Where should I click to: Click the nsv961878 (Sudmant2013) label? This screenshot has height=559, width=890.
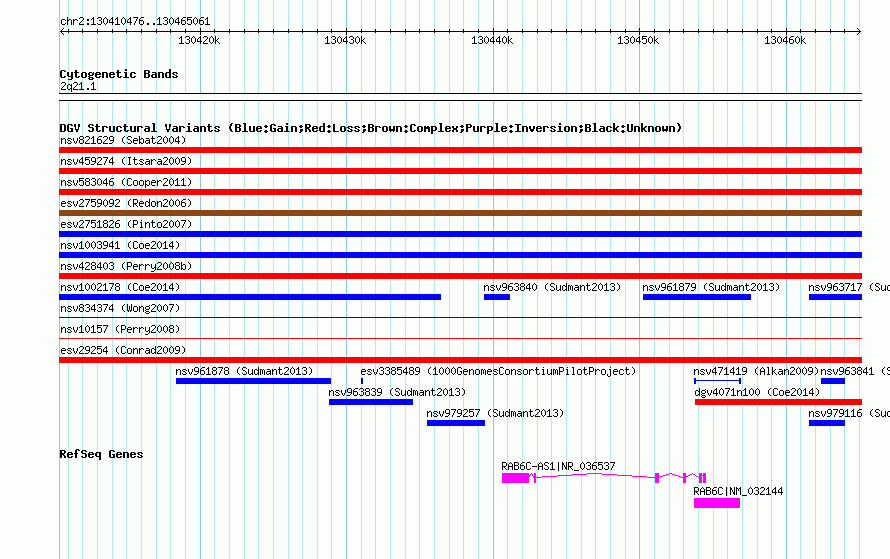coord(244,371)
